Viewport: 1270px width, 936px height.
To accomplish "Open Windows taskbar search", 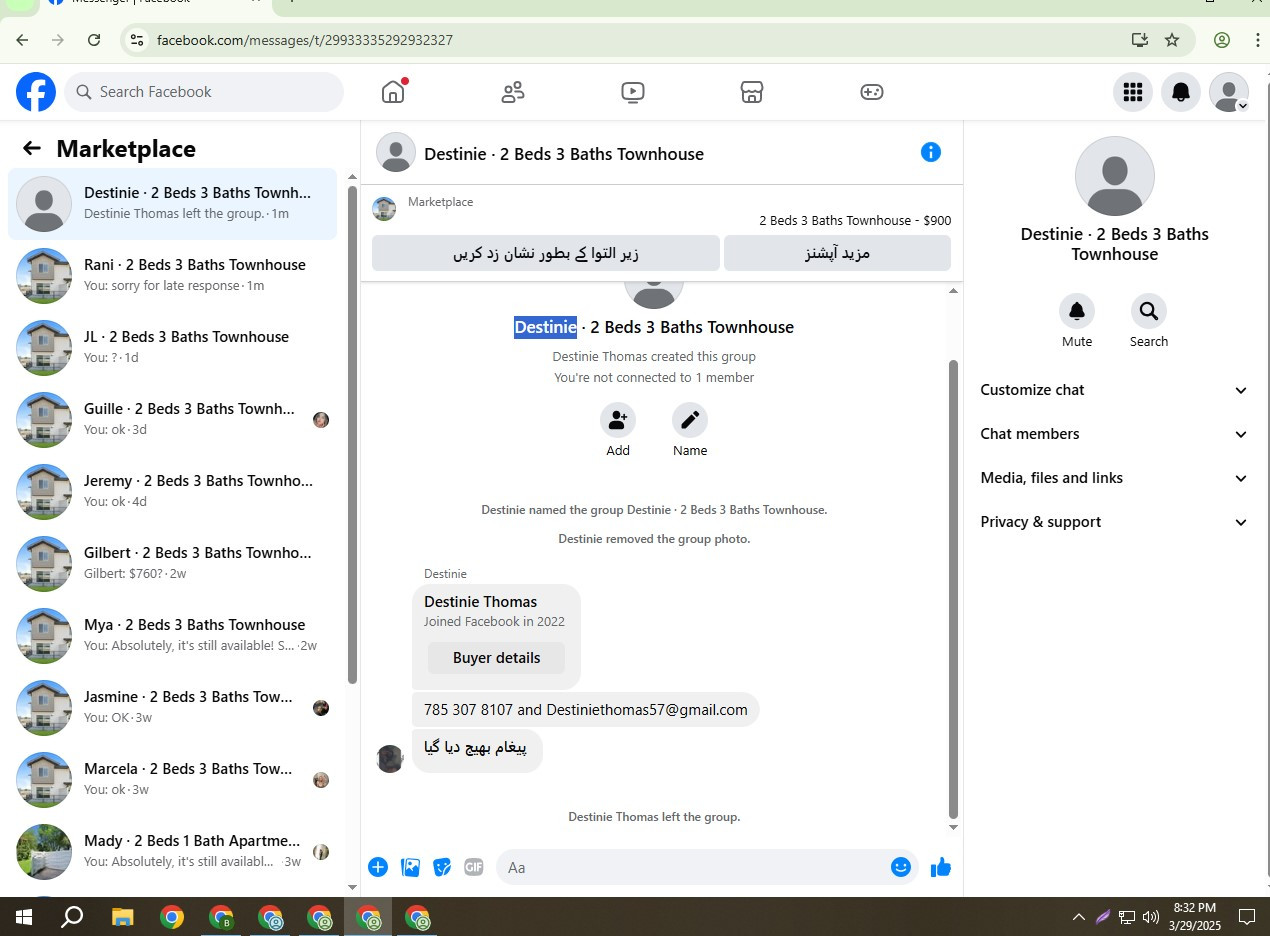I will click(72, 916).
